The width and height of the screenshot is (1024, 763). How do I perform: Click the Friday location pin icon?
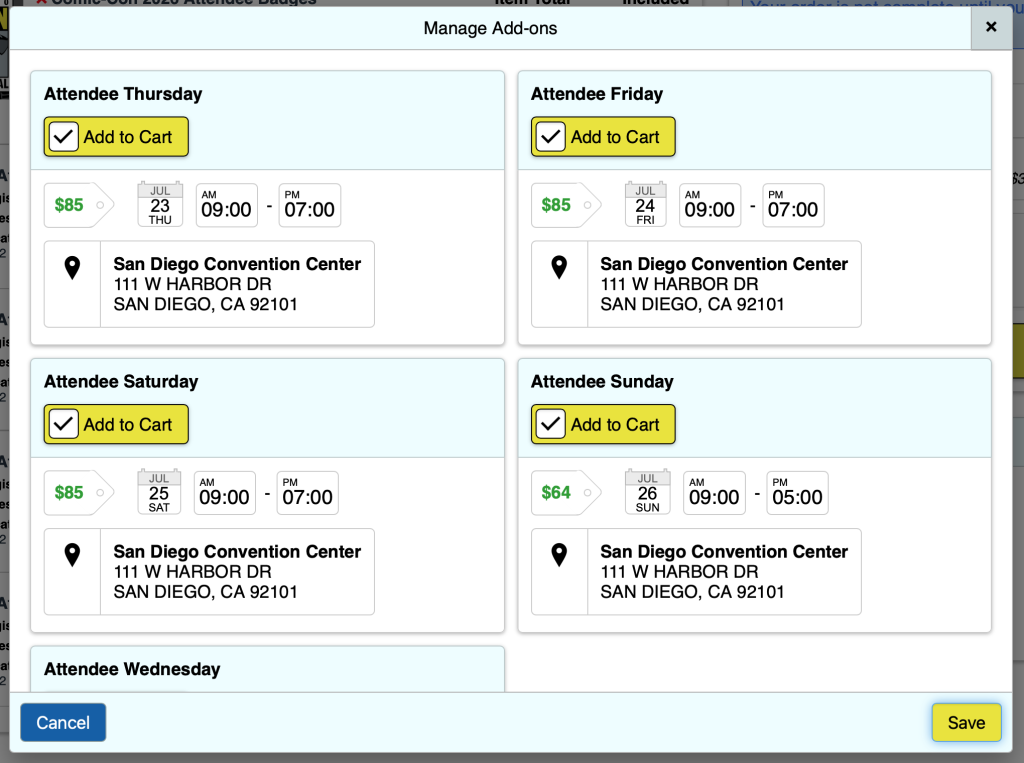tap(559, 268)
